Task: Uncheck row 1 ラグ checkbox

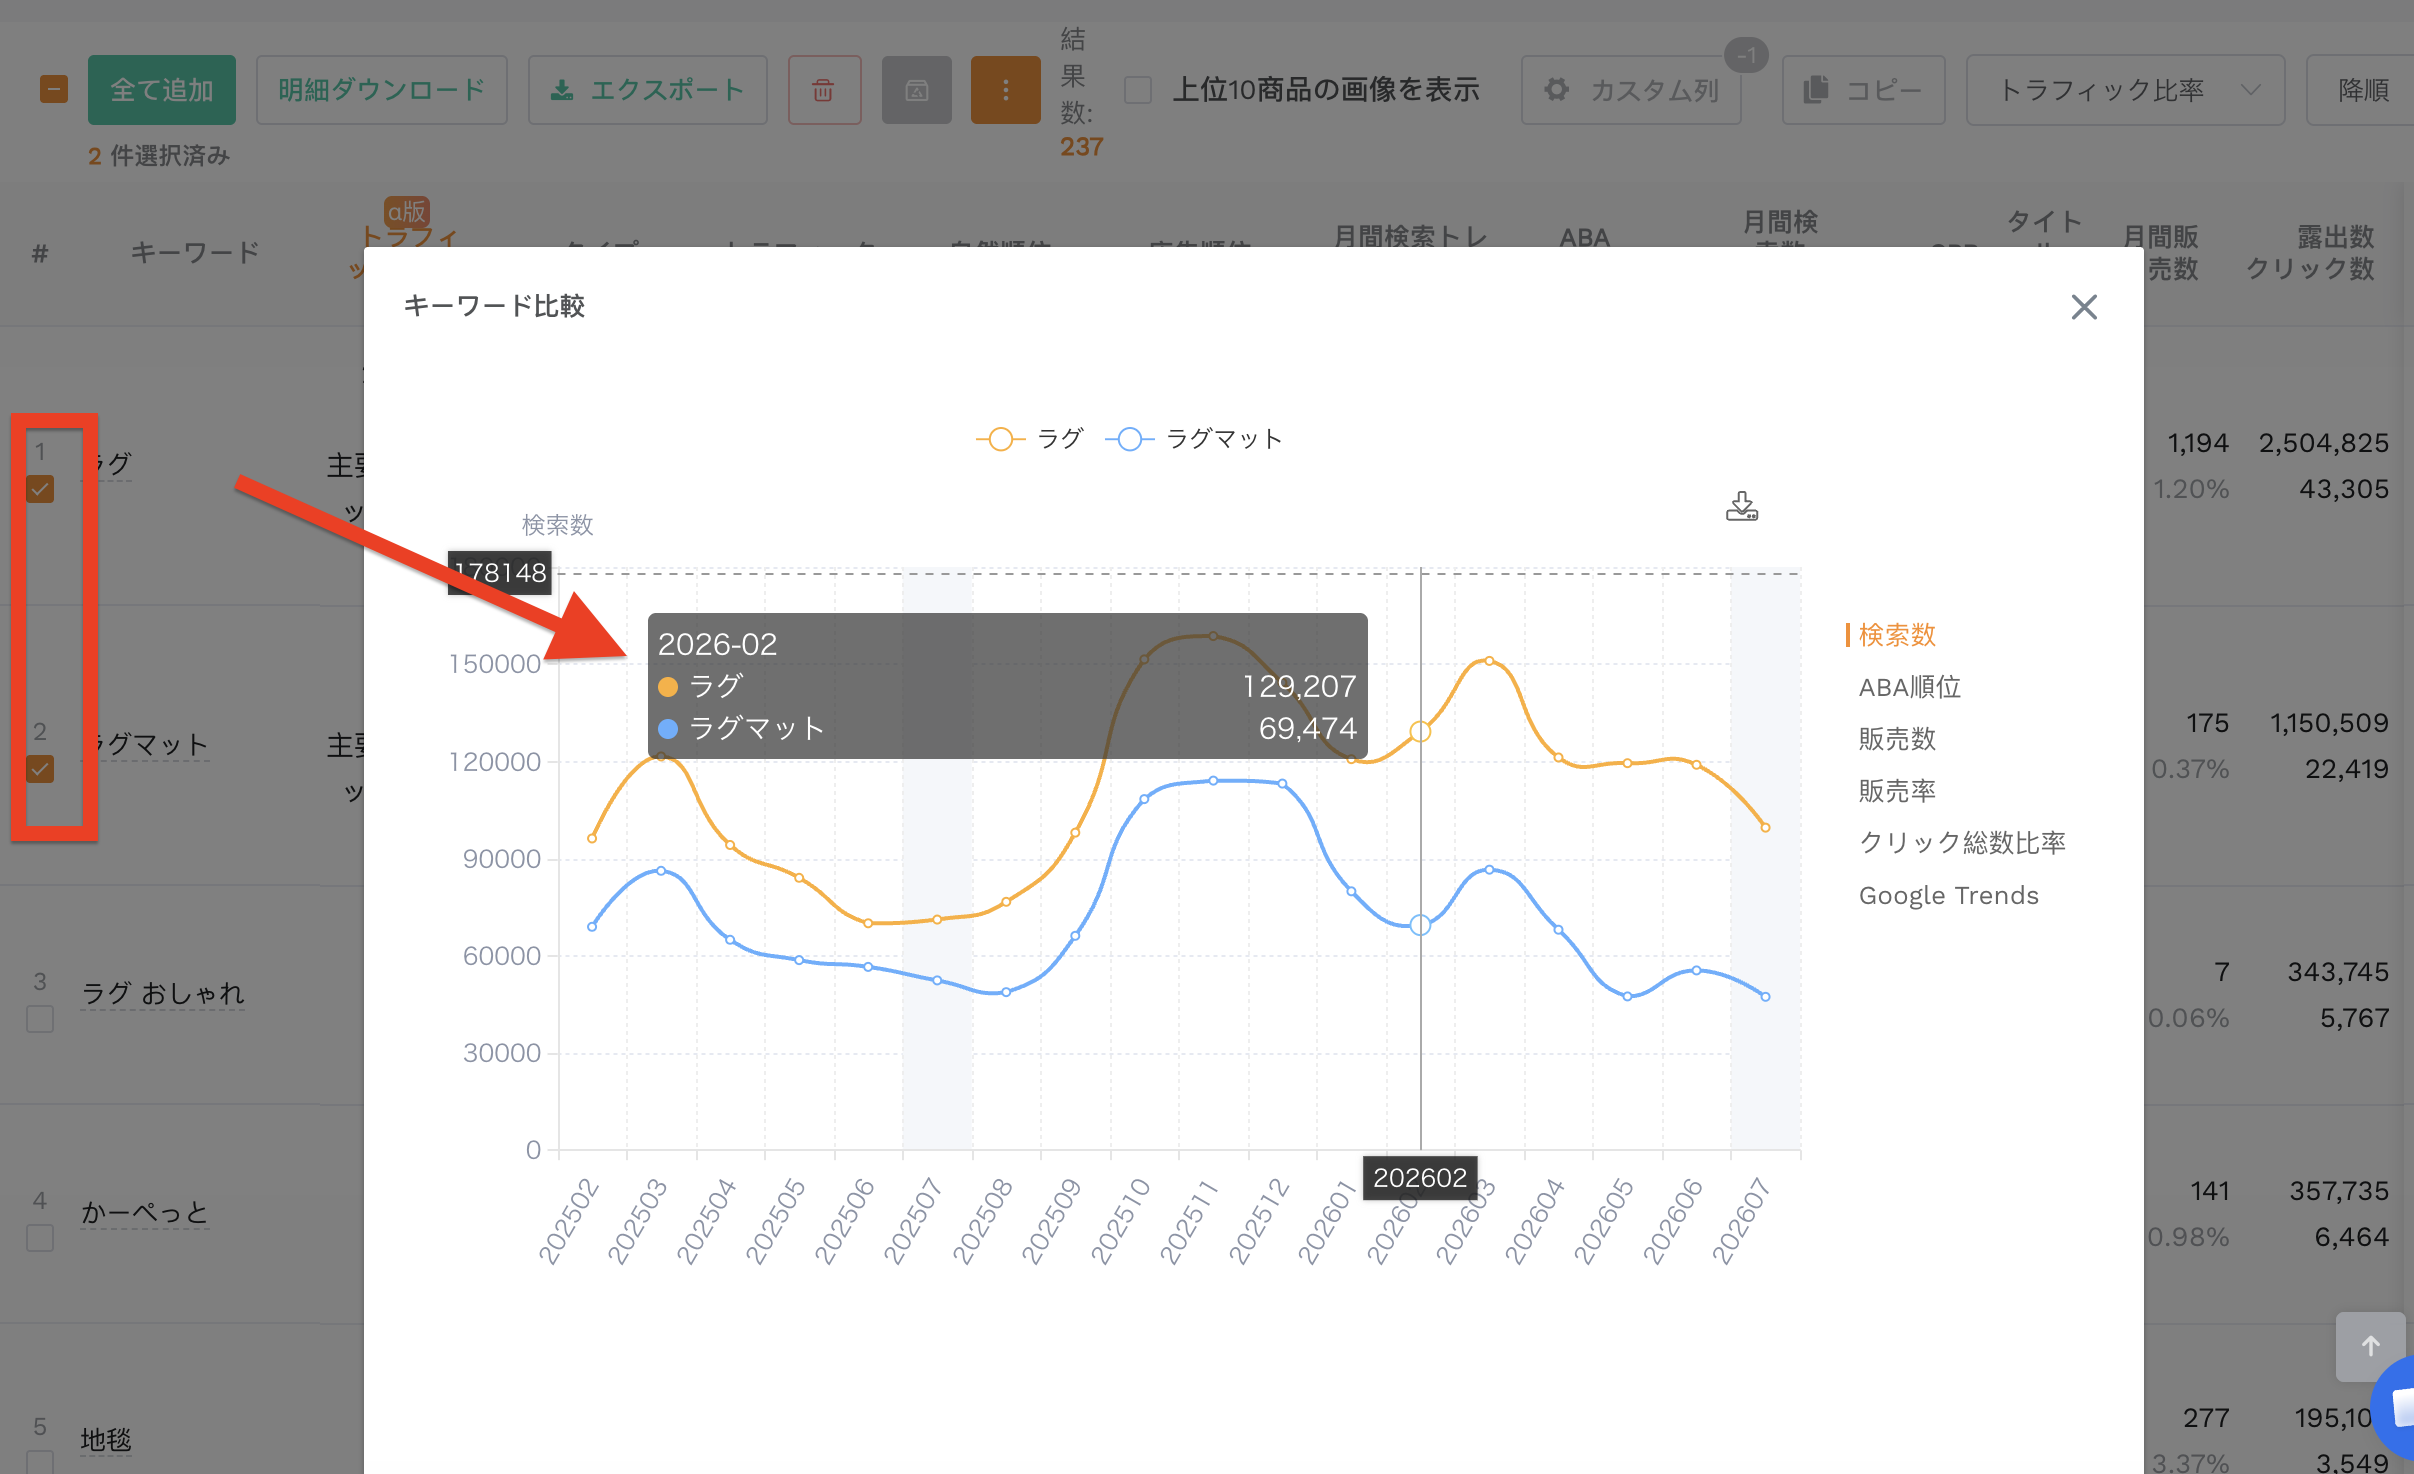Action: (40, 489)
